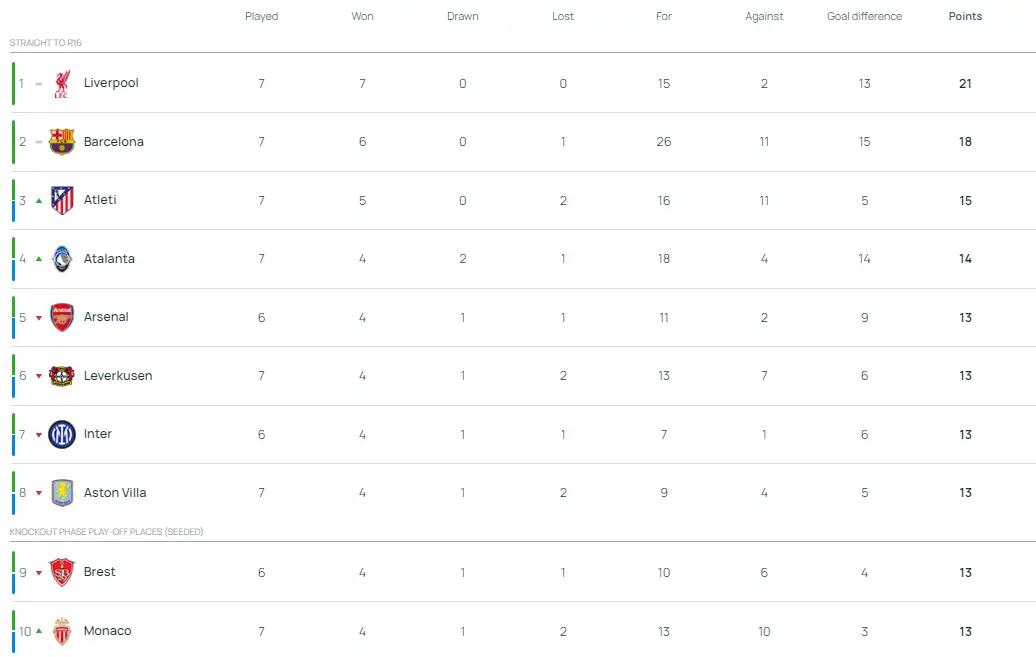Click Atalanta's green up-arrow position indicator
The height and width of the screenshot is (657, 1036).
point(39,259)
